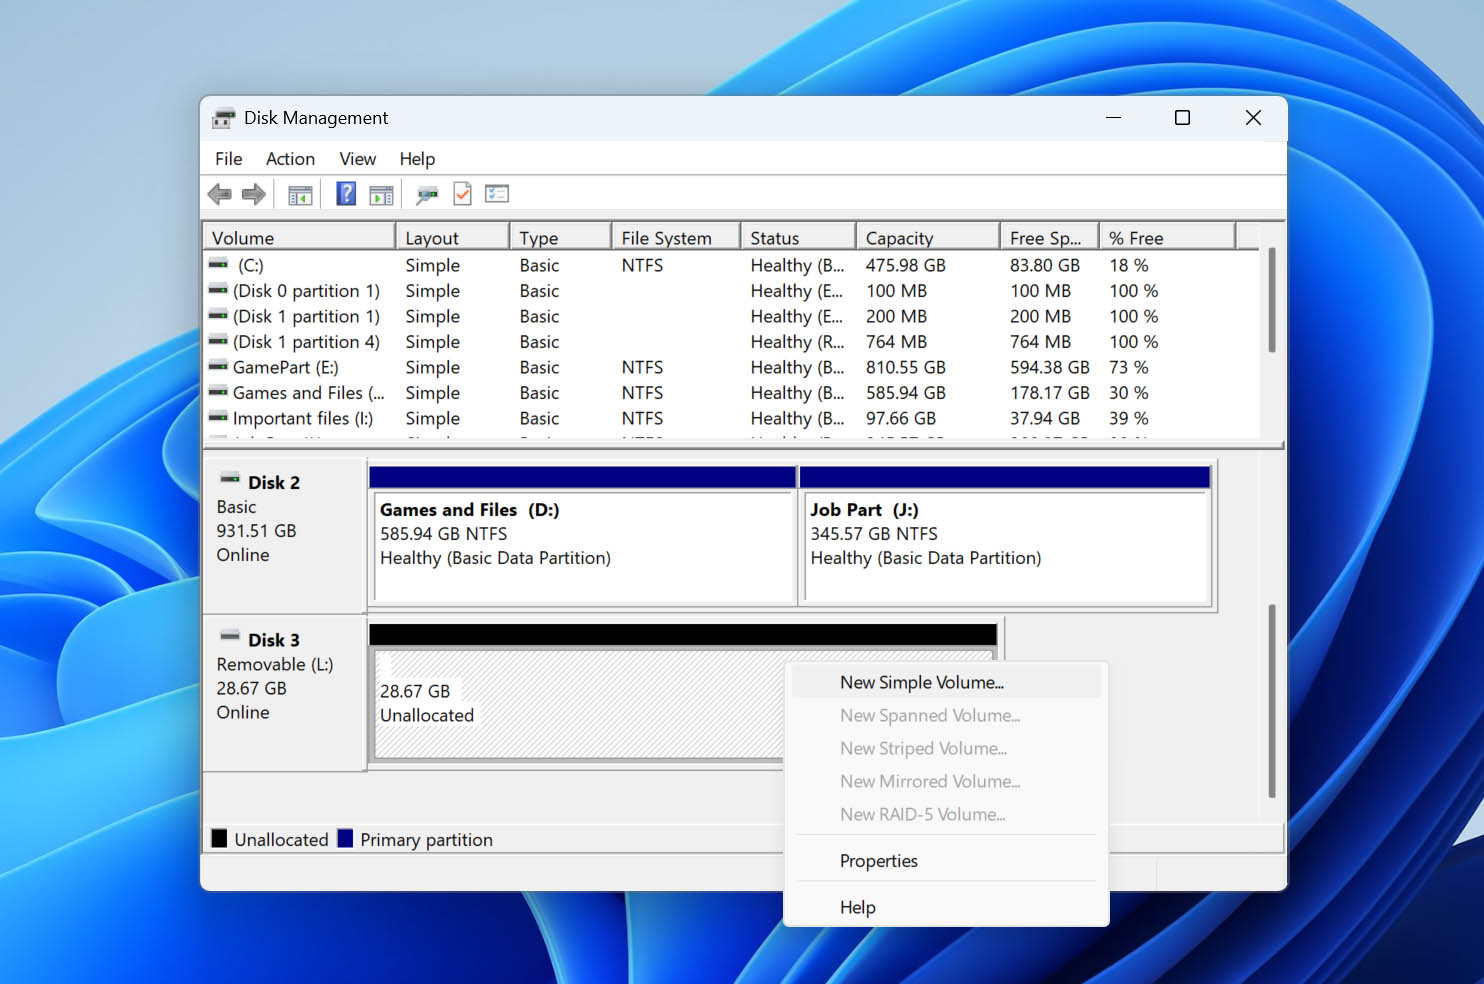Select drive icon of Disk 1 partition 4
Image resolution: width=1484 pixels, height=984 pixels.
pos(218,341)
